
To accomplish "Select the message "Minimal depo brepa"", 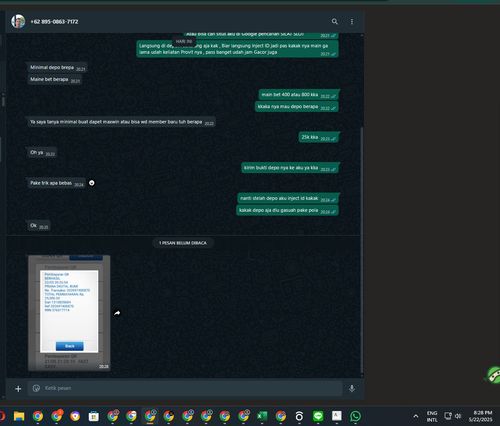I will pos(57,68).
